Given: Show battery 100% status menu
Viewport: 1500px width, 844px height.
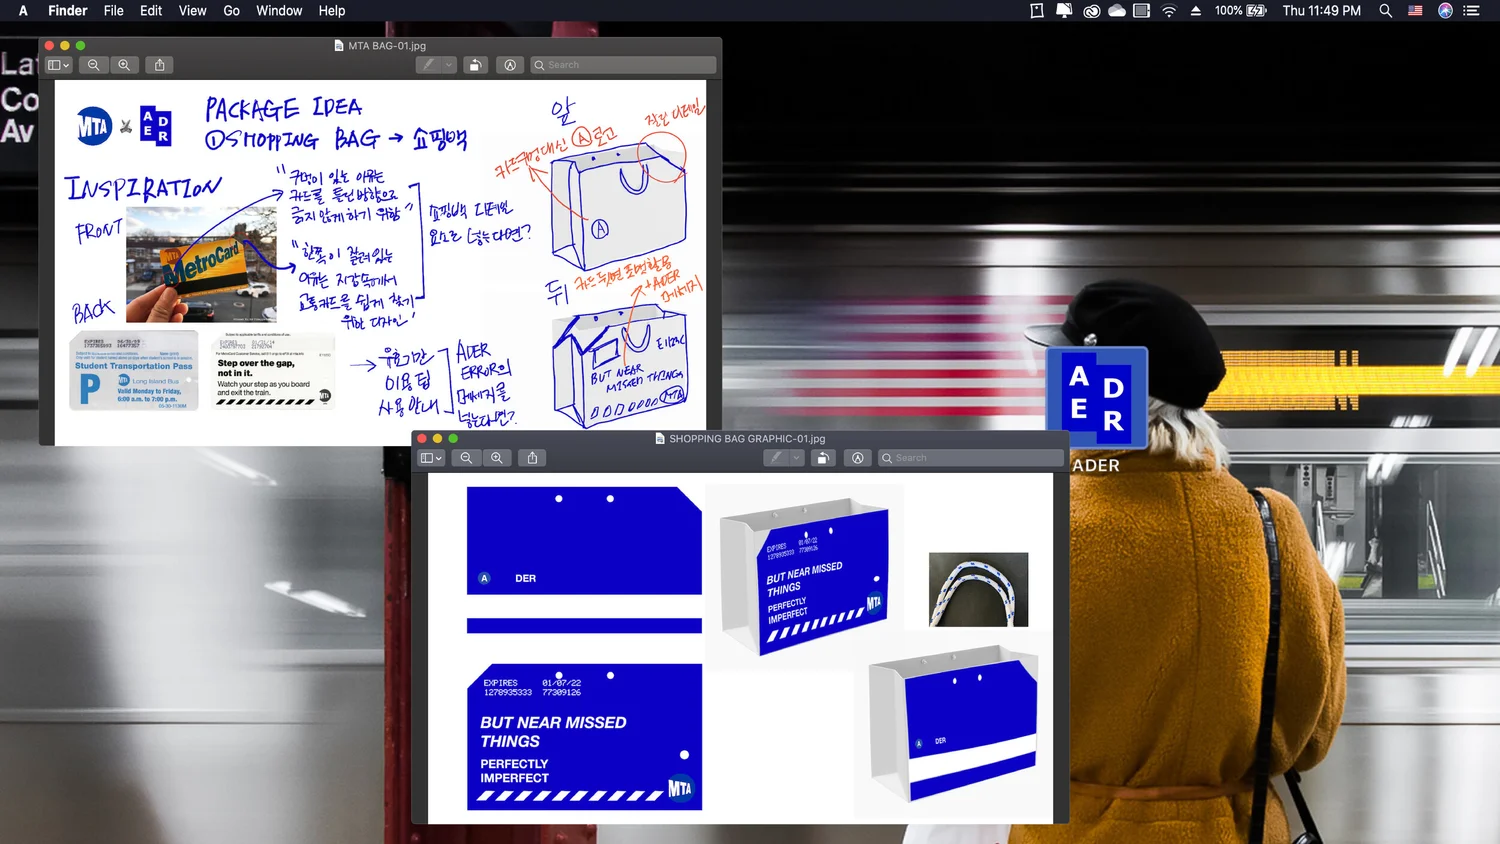Looking at the screenshot, I should pyautogui.click(x=1241, y=11).
